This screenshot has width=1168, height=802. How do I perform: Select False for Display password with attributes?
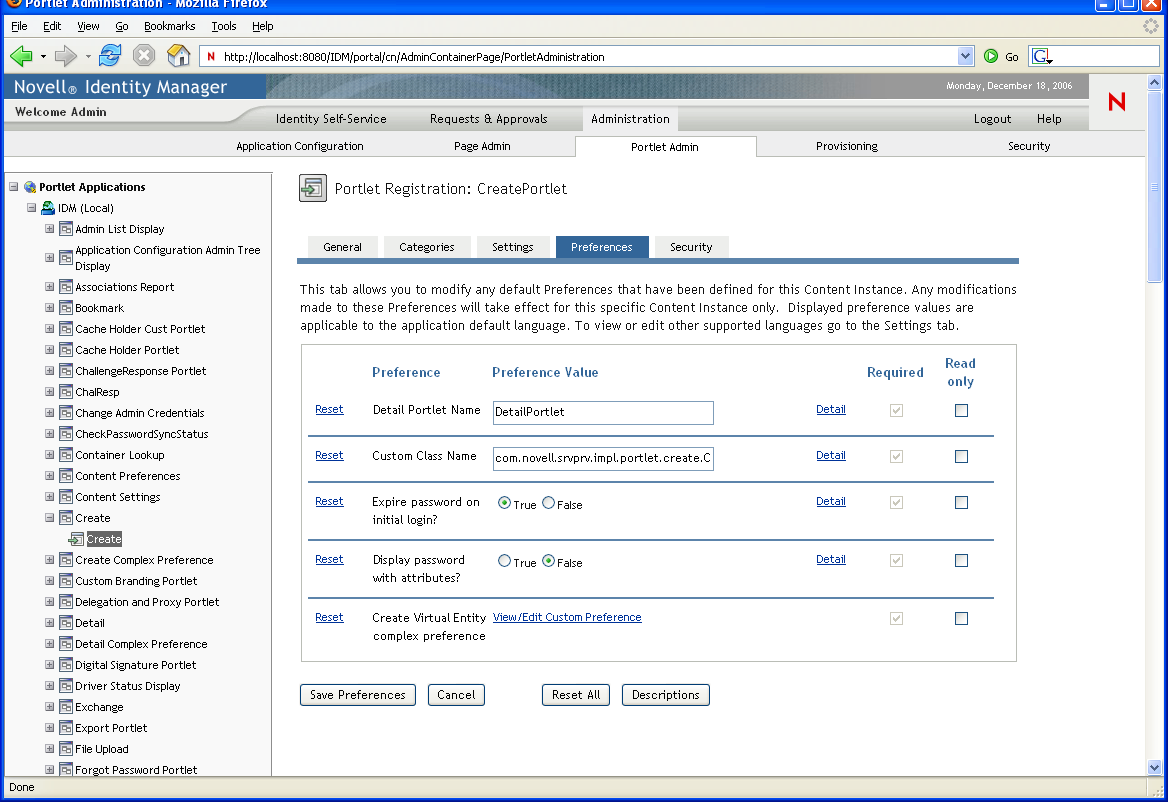coord(548,561)
